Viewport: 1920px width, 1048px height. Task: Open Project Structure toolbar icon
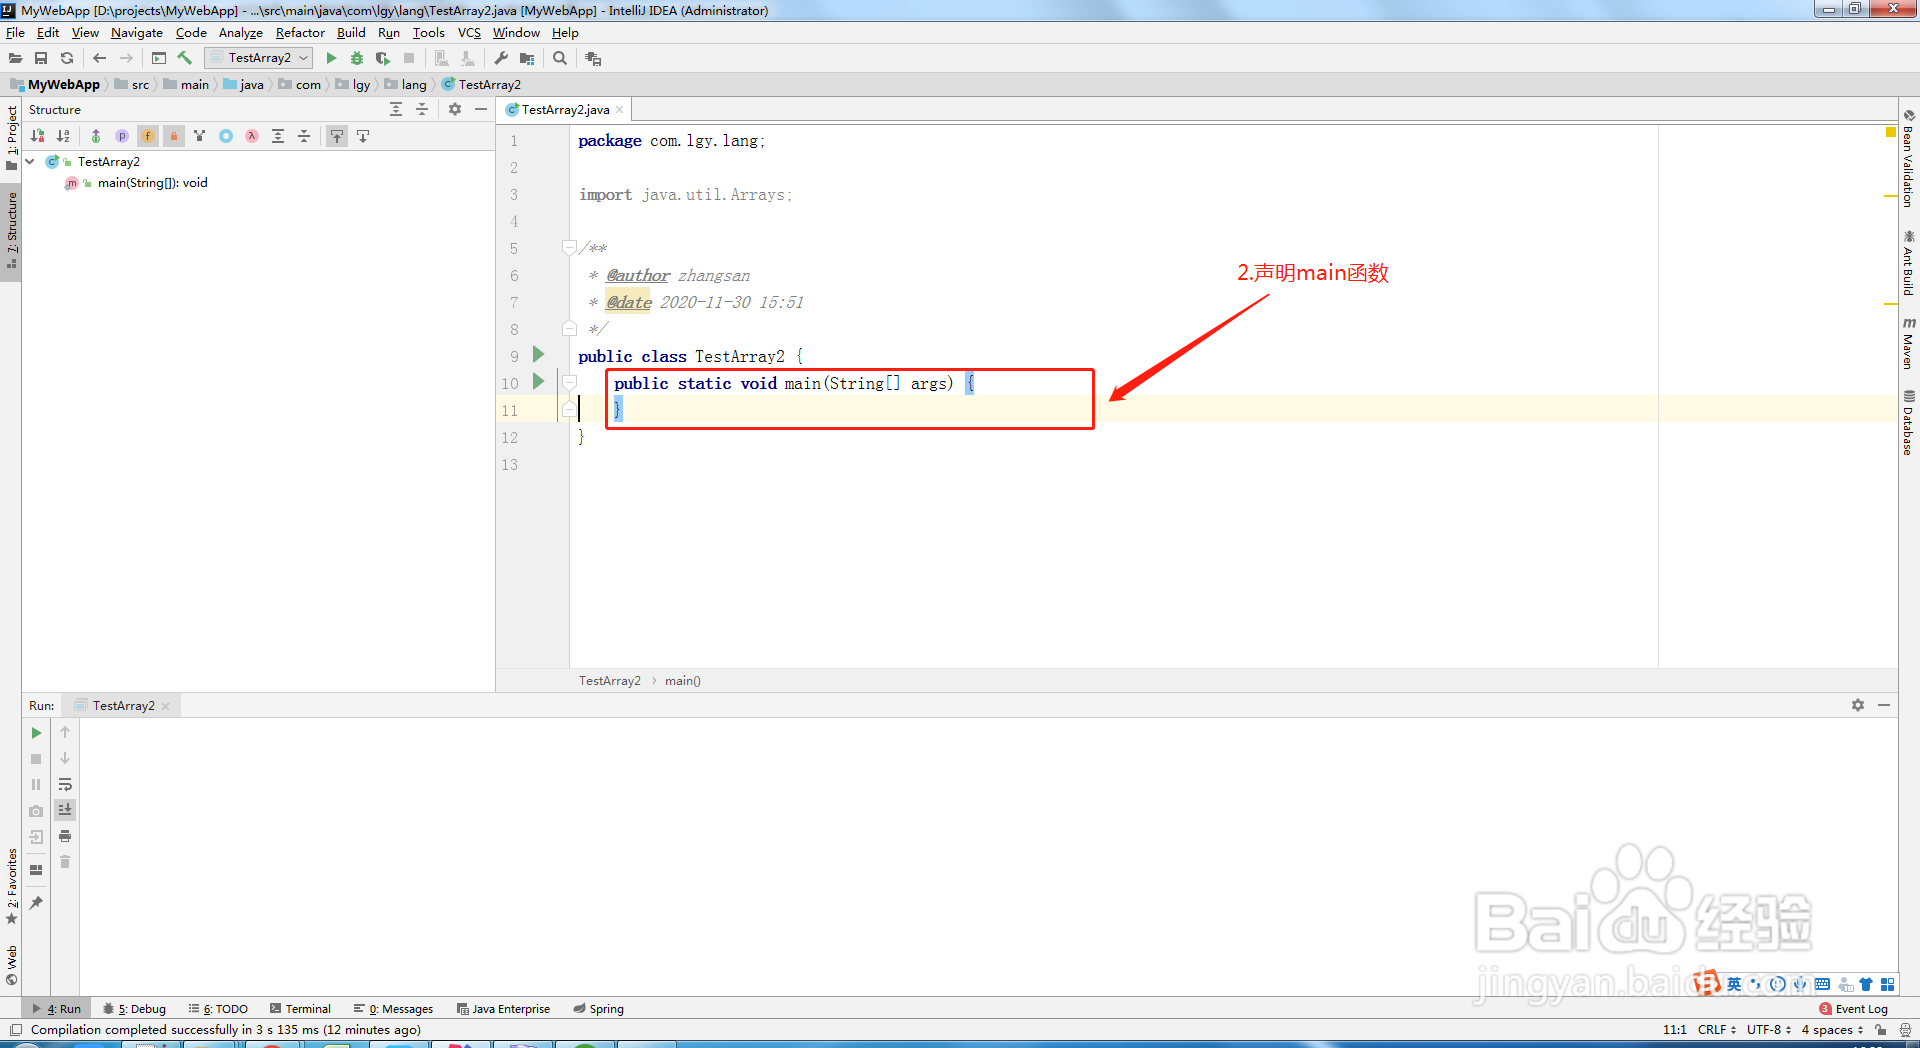pos(527,59)
